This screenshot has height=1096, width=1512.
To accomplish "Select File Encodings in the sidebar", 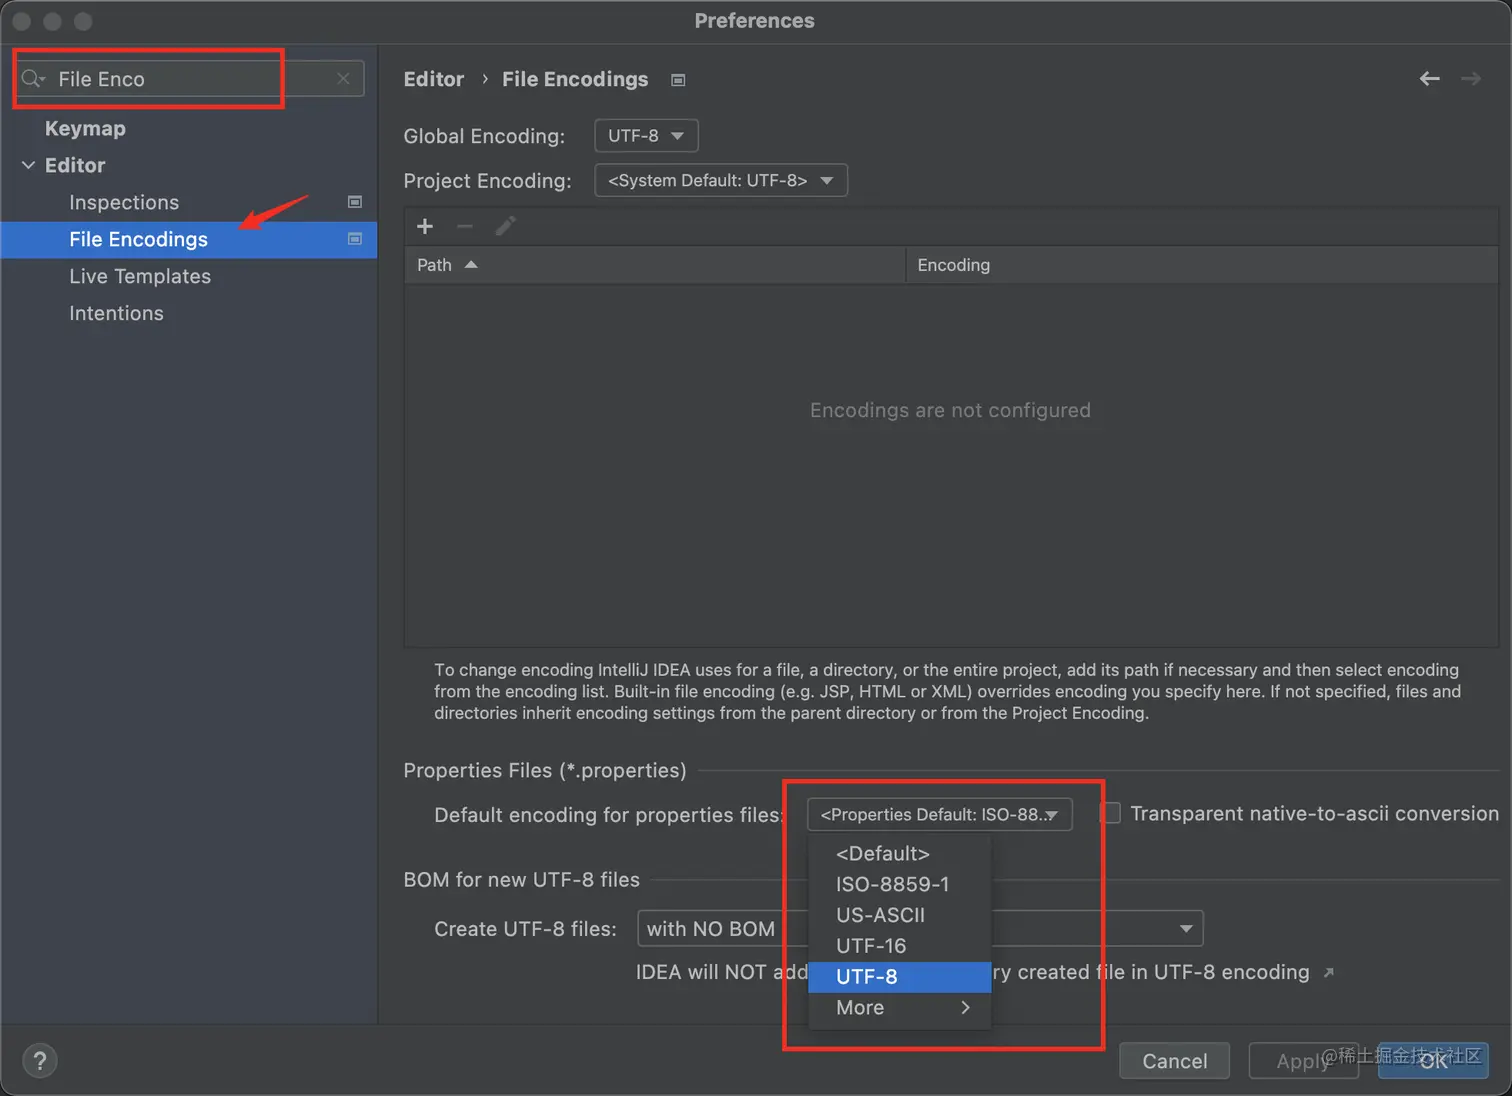I will click(x=188, y=239).
